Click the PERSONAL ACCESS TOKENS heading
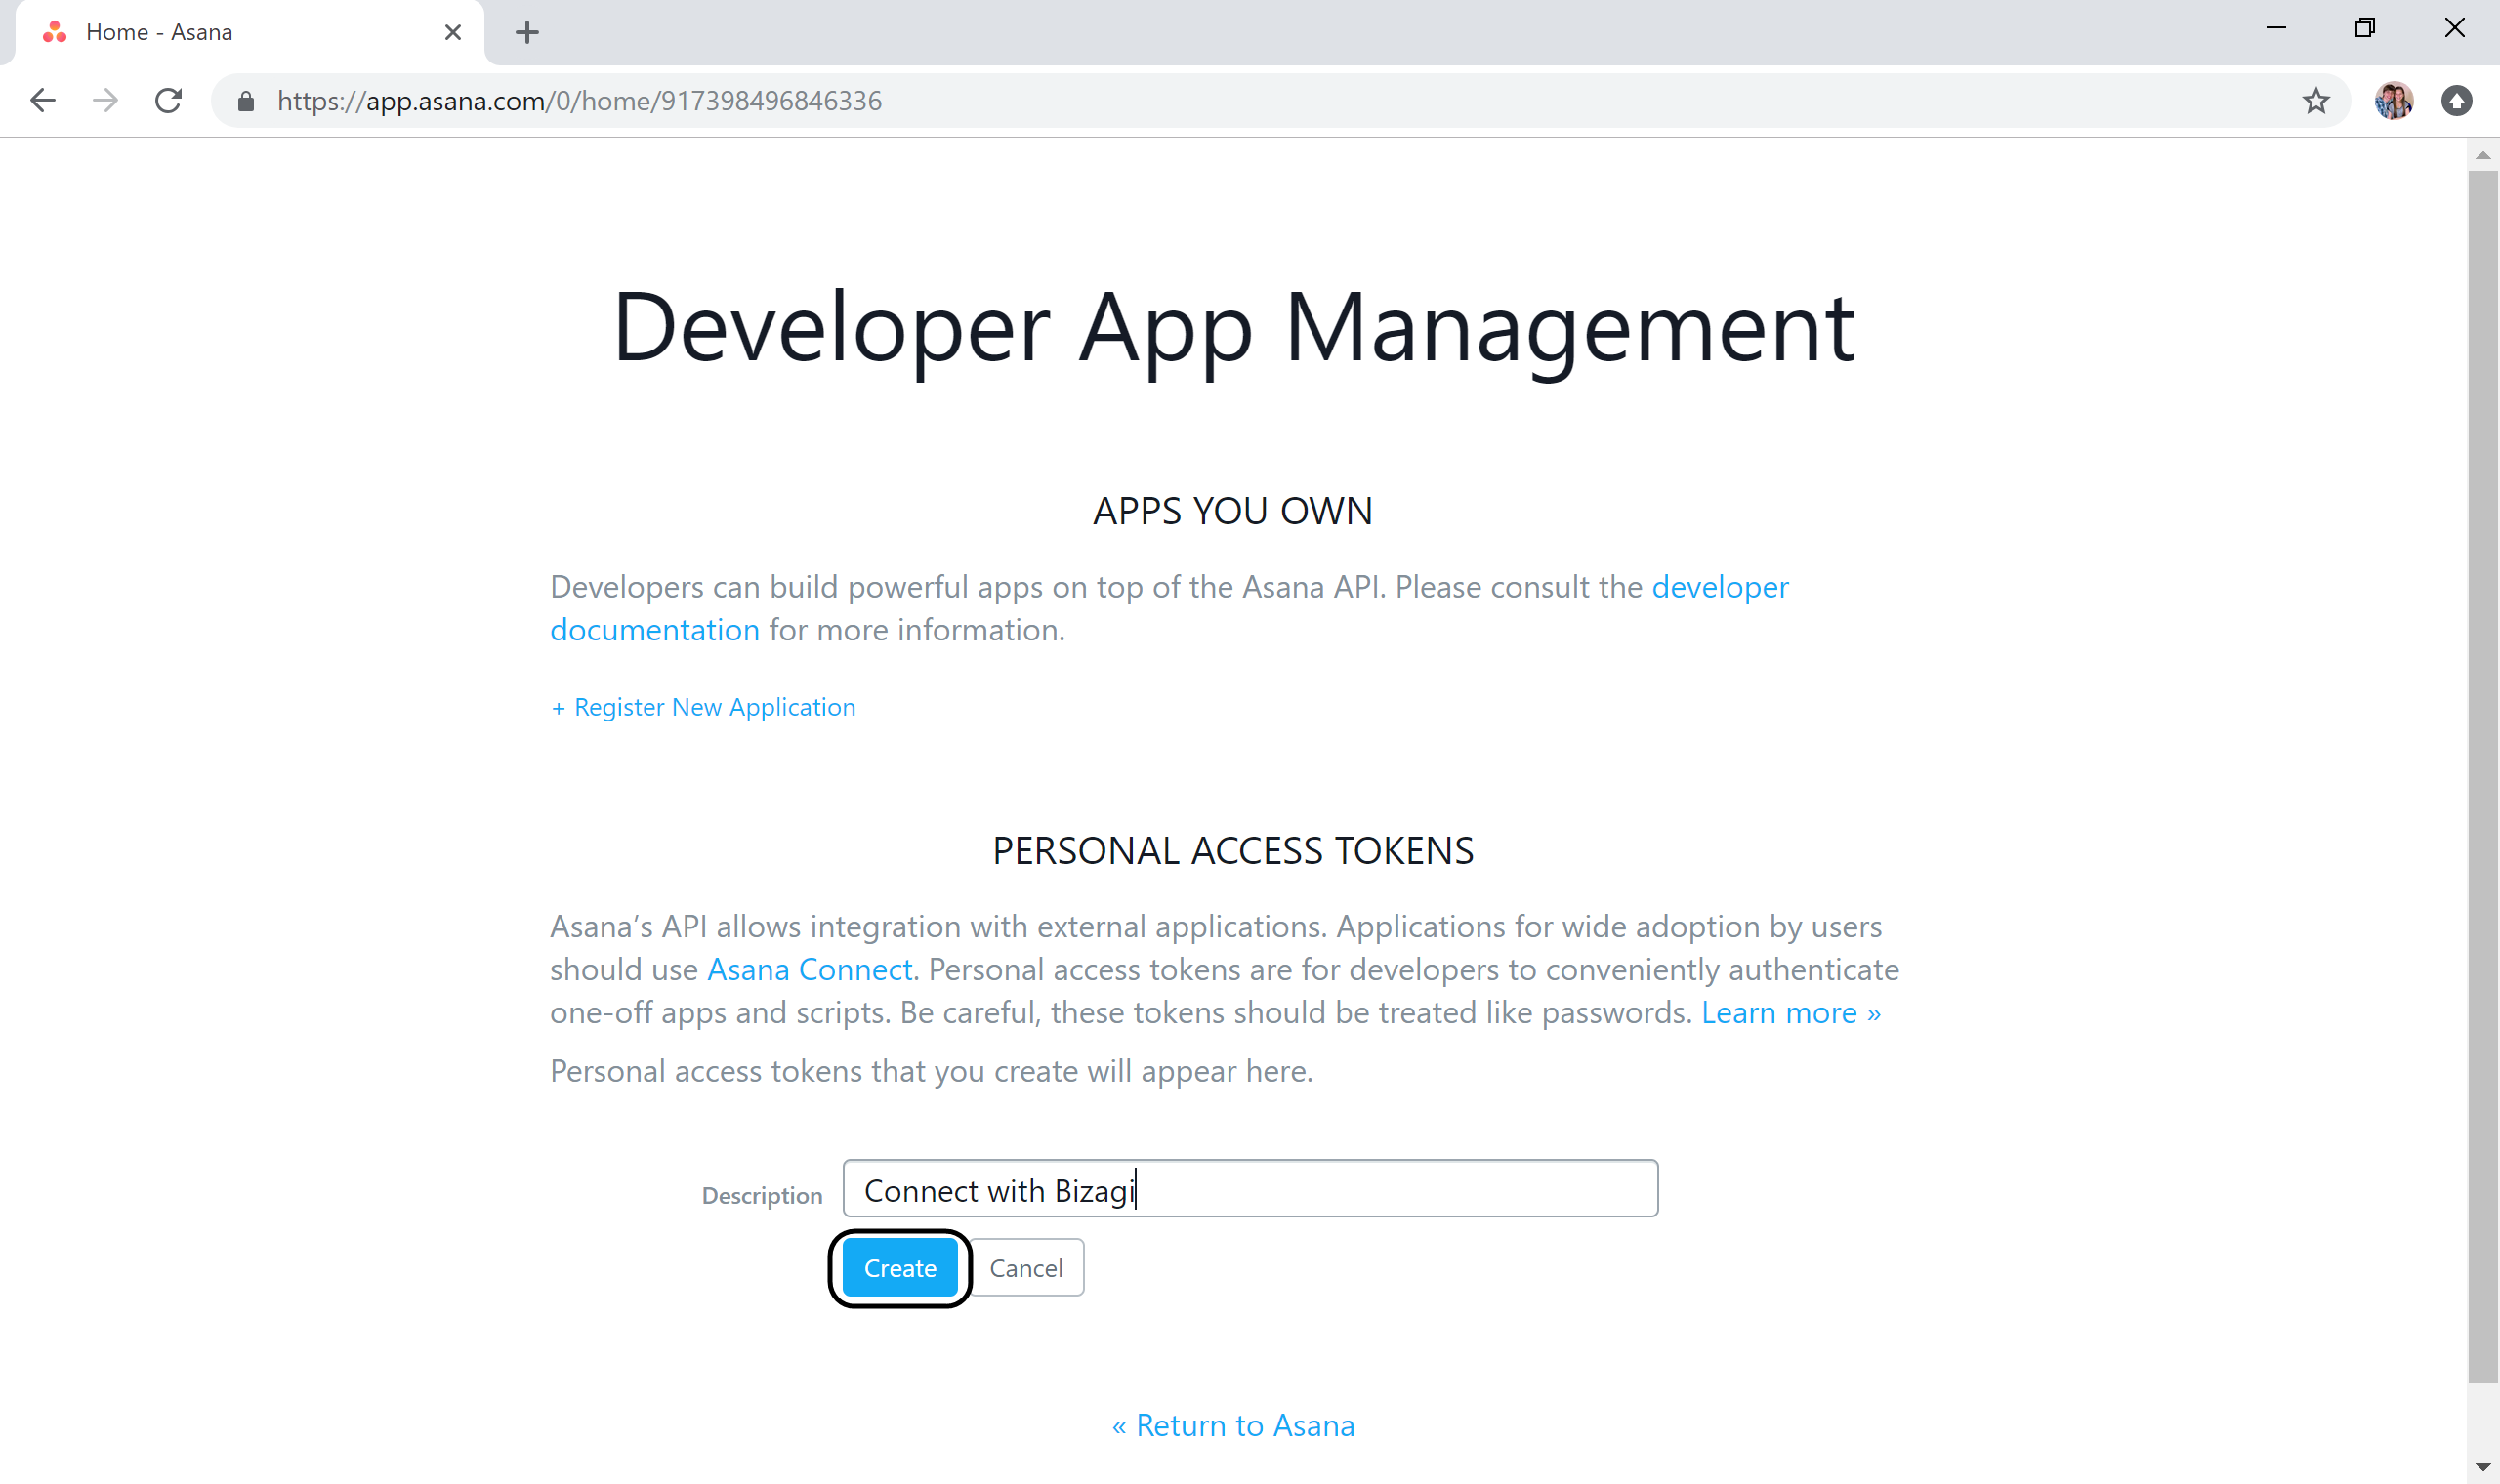The image size is (2500, 1484). pyautogui.click(x=1233, y=851)
